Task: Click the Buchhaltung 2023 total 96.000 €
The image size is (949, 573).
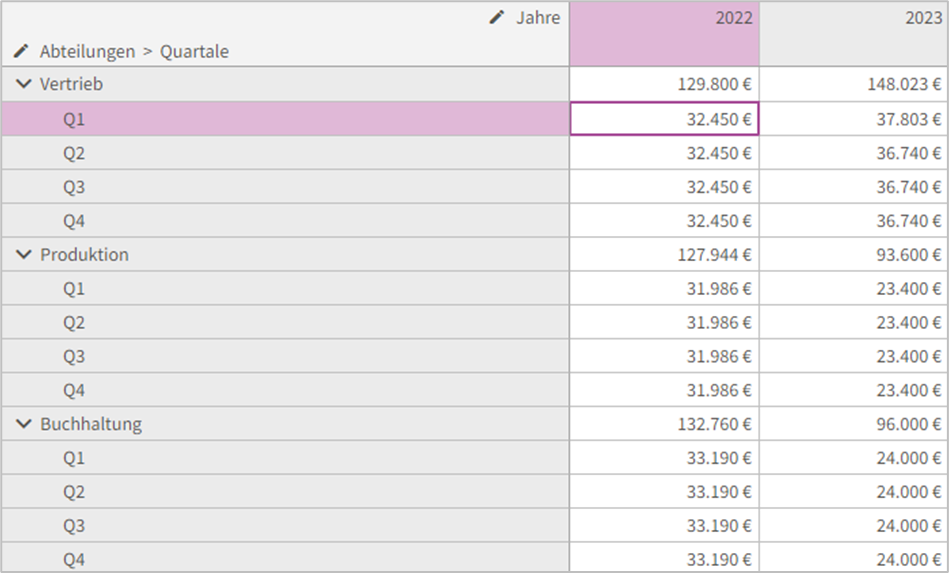Action: (x=854, y=424)
